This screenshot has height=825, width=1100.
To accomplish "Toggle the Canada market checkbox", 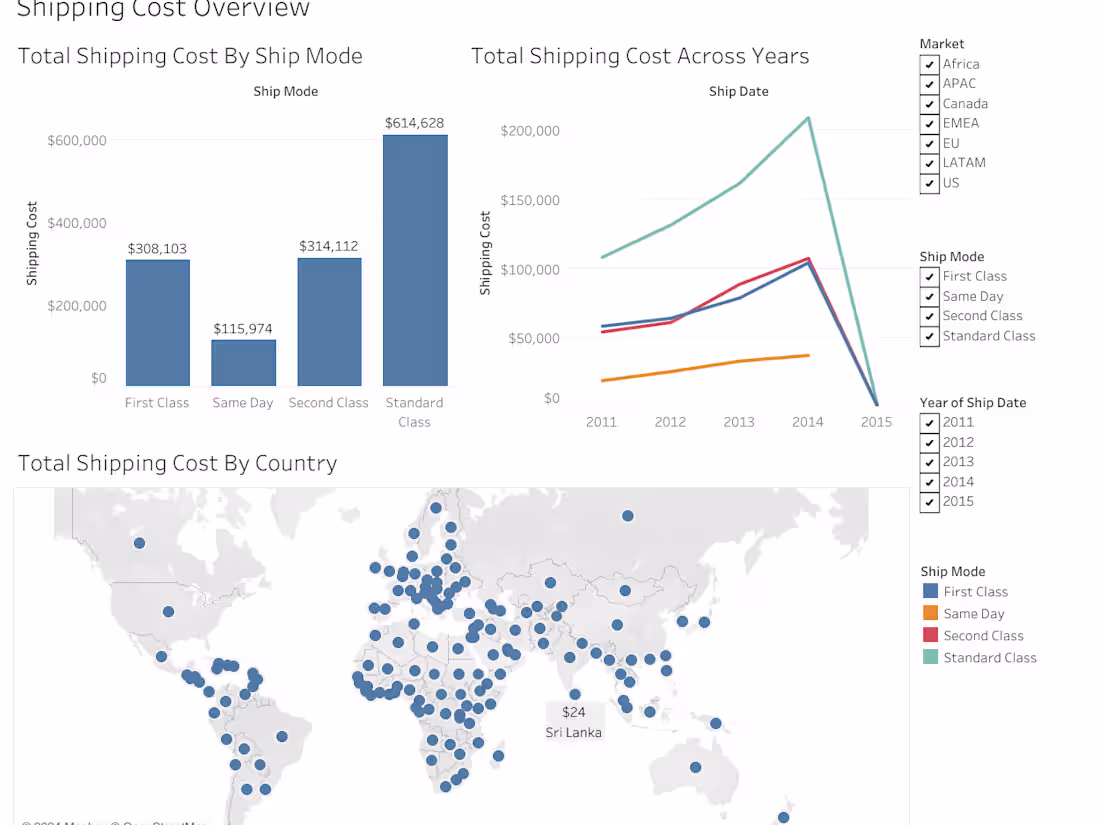I will point(929,103).
